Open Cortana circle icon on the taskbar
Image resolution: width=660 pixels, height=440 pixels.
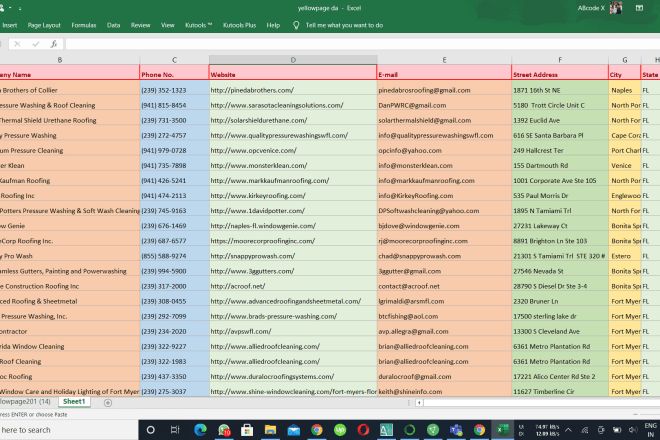pyautogui.click(x=150, y=430)
